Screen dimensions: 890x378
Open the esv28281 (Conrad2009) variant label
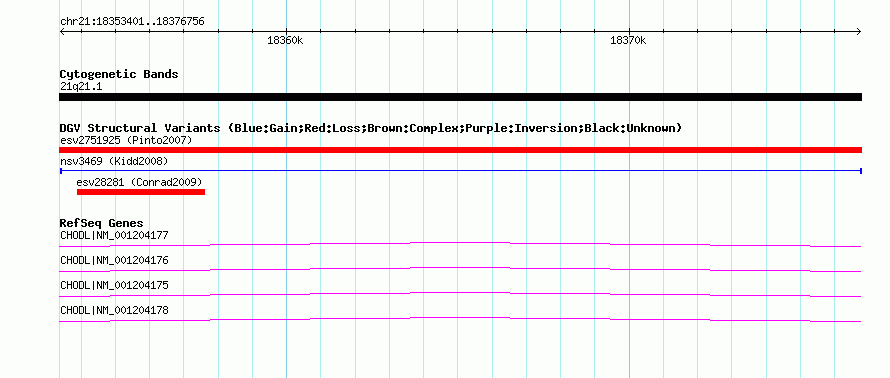139,183
